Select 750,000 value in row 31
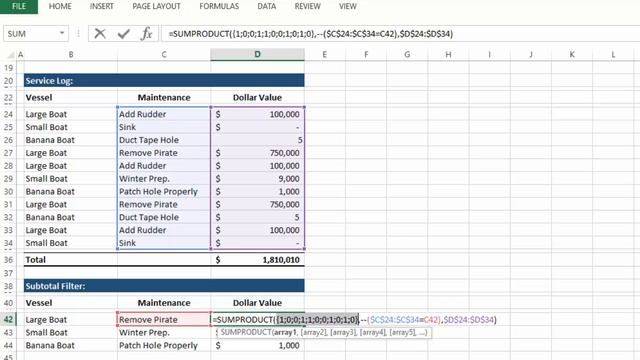Viewport: 640px width, 360px height. click(258, 204)
